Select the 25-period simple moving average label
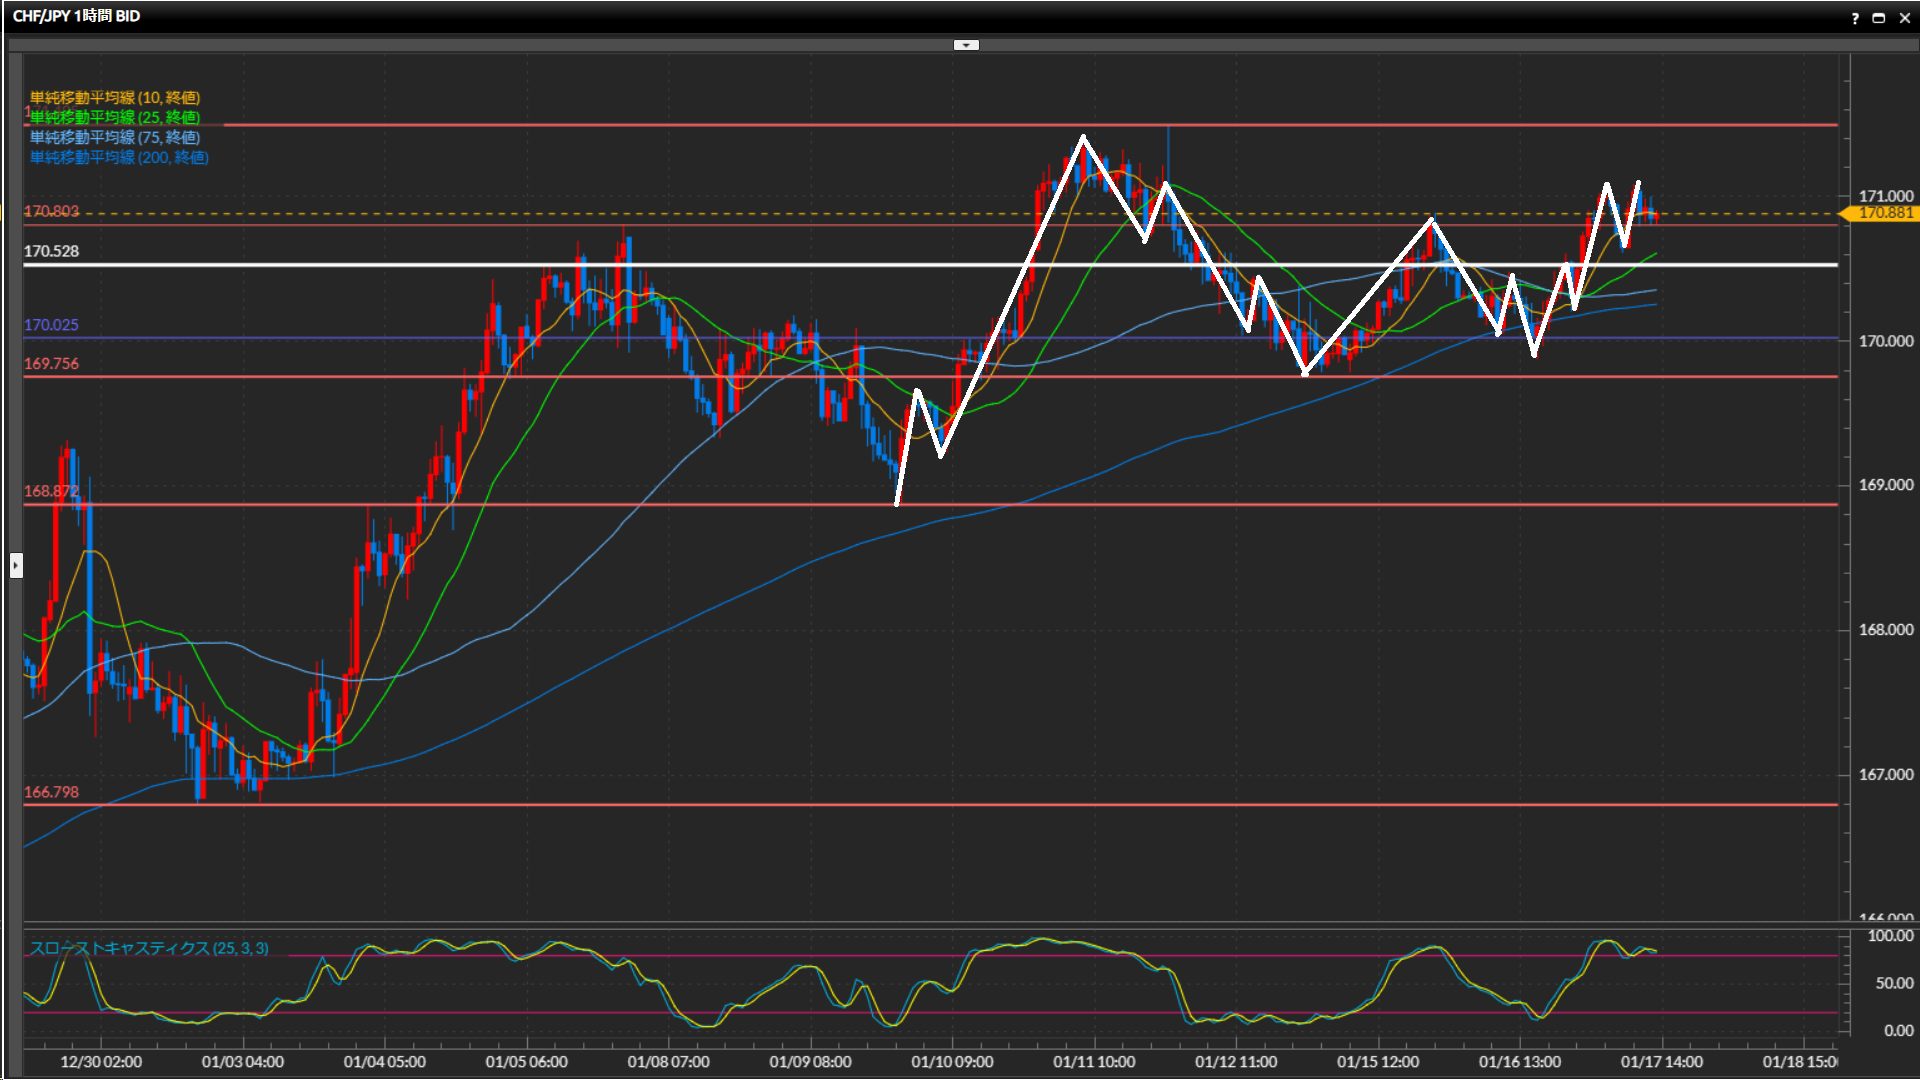Image resolution: width=1920 pixels, height=1080 pixels. (x=115, y=117)
